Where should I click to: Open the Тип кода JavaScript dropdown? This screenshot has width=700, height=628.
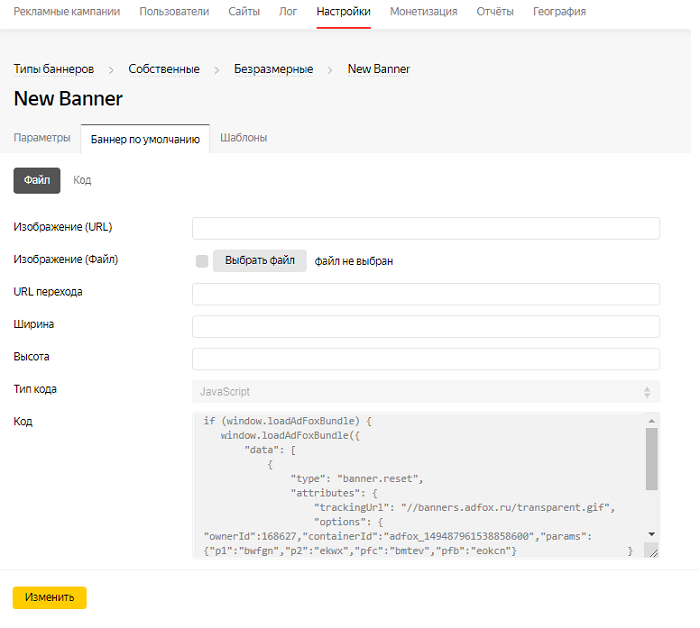[x=425, y=392]
